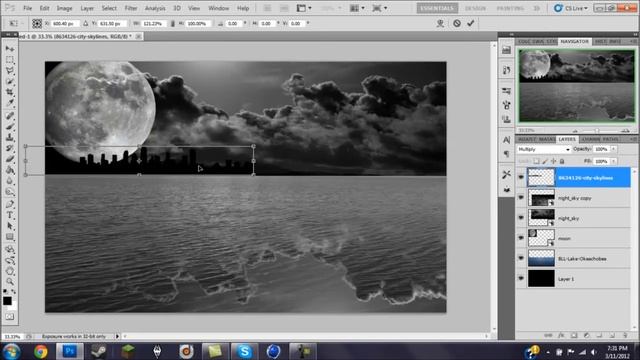The image size is (640, 360).
Task: Hide the city-skylines layer
Action: click(521, 177)
